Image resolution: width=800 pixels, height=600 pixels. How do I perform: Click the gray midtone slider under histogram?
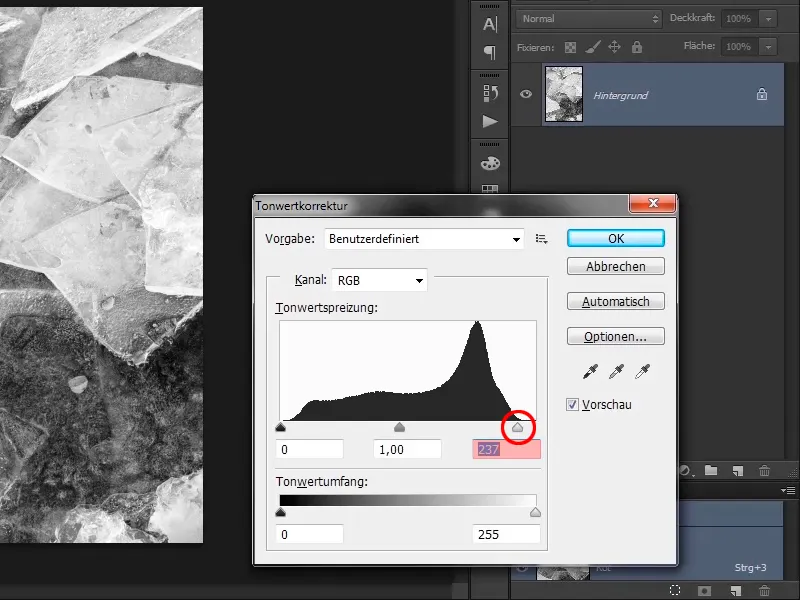(399, 427)
